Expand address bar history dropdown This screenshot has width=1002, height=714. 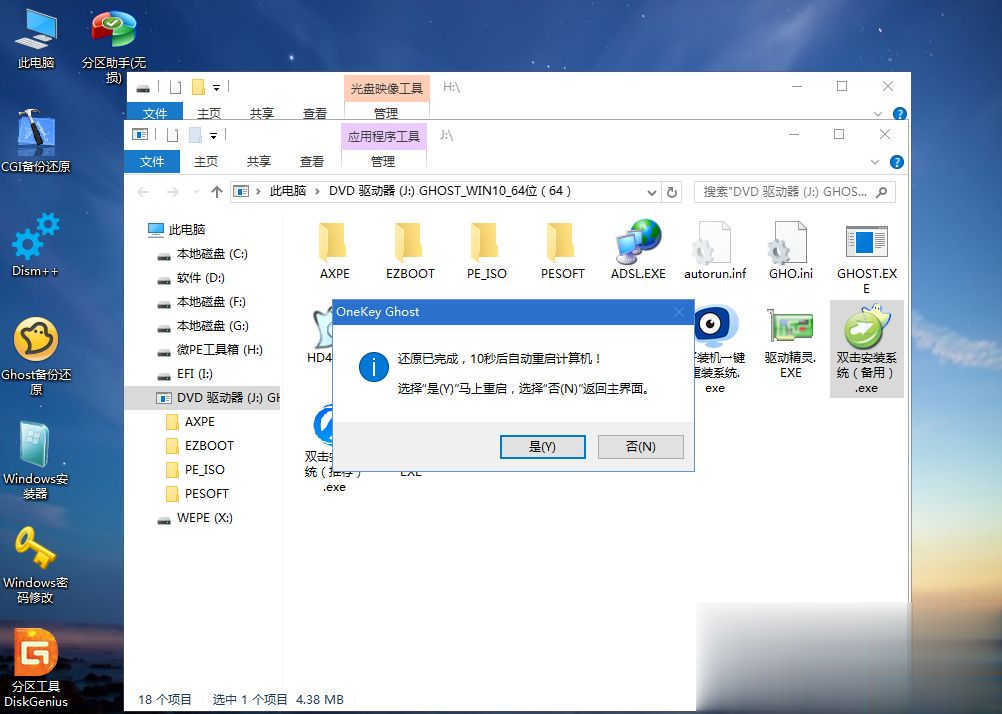[x=651, y=192]
